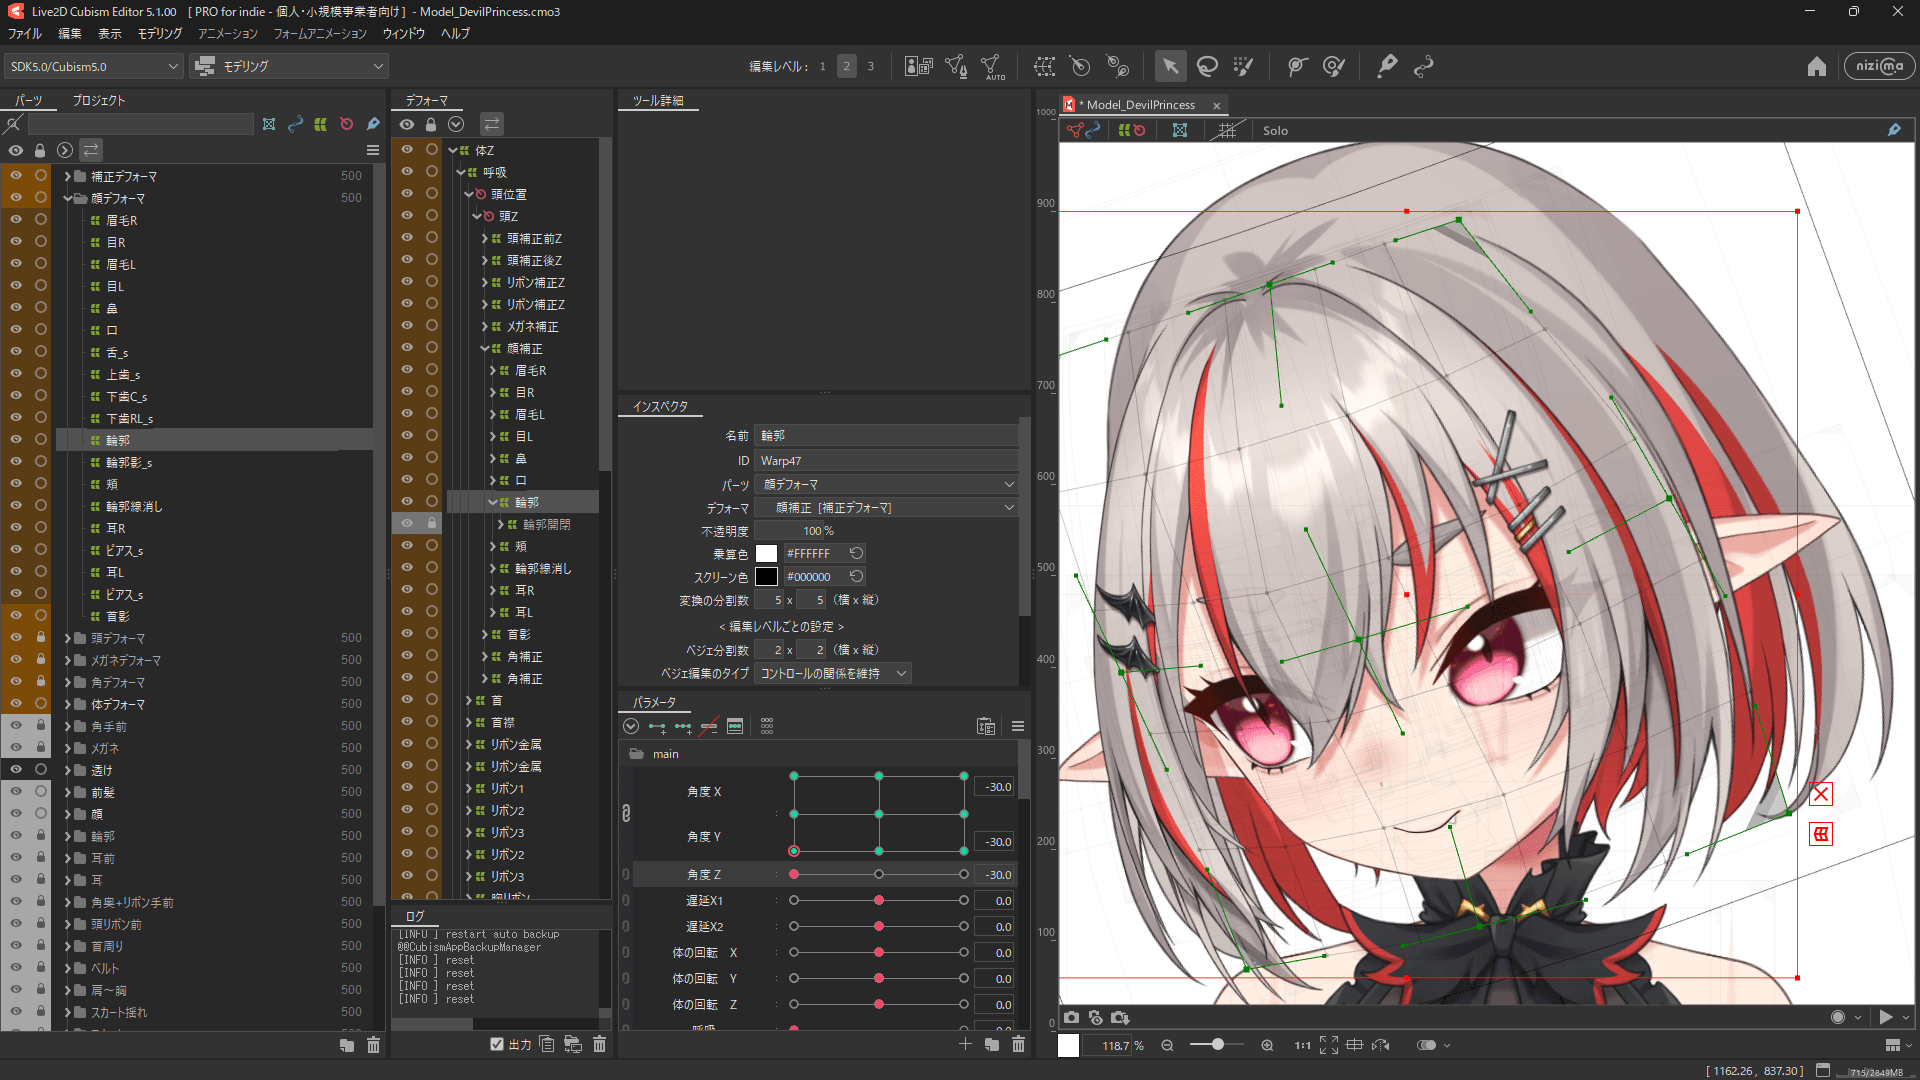This screenshot has height=1080, width=1920.
Task: Toggle Solo display mode
Action: pos(1275,130)
